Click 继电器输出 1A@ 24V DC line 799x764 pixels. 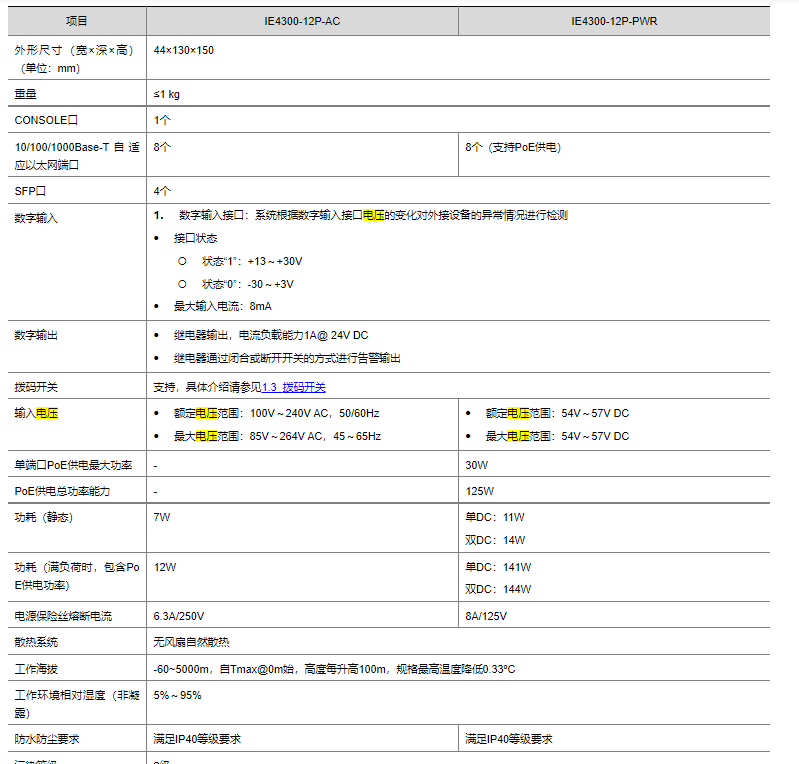click(271, 335)
